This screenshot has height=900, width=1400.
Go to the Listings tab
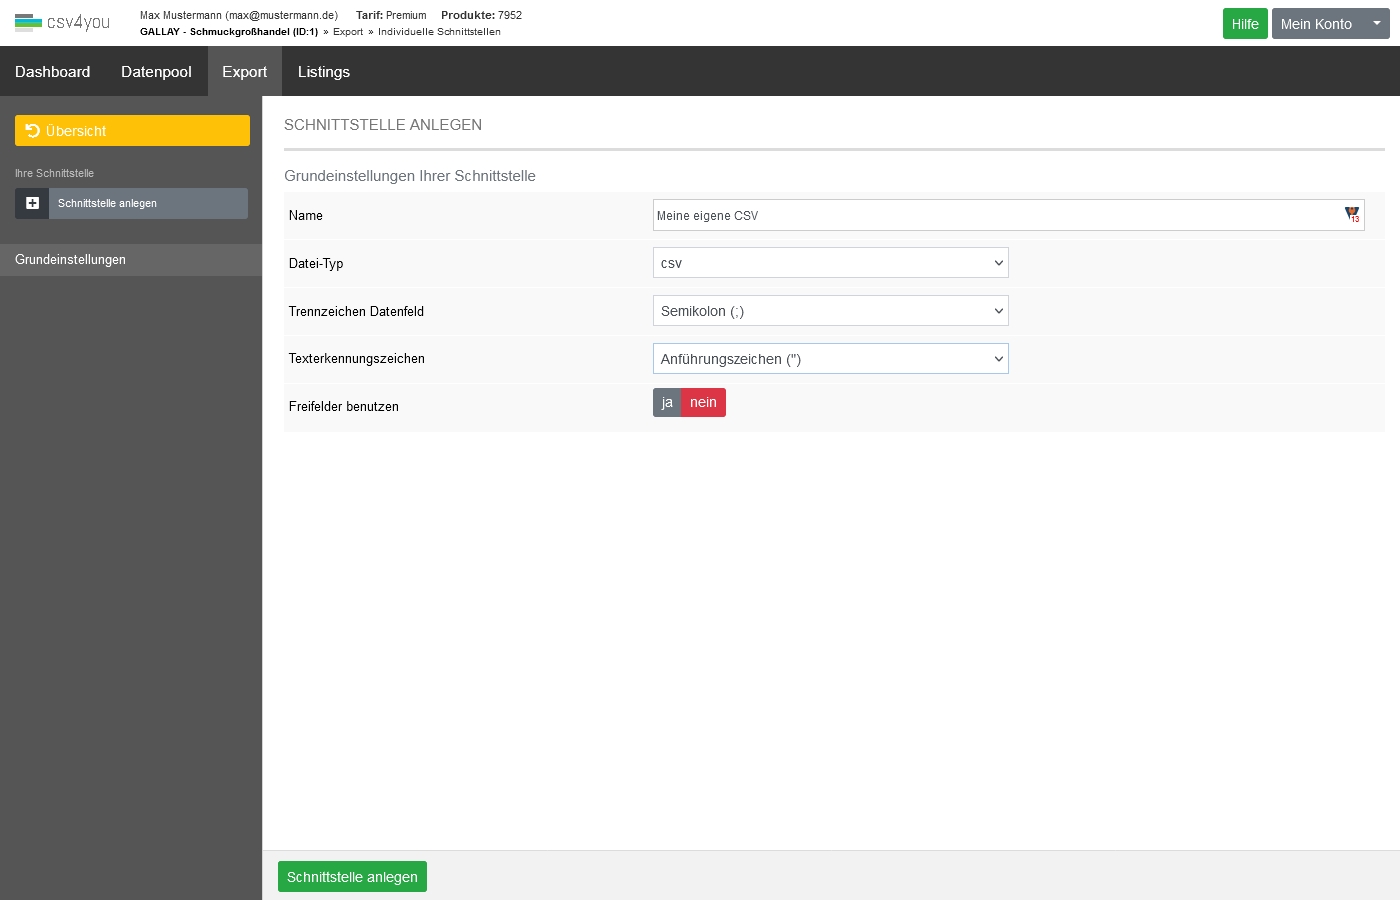(x=324, y=72)
